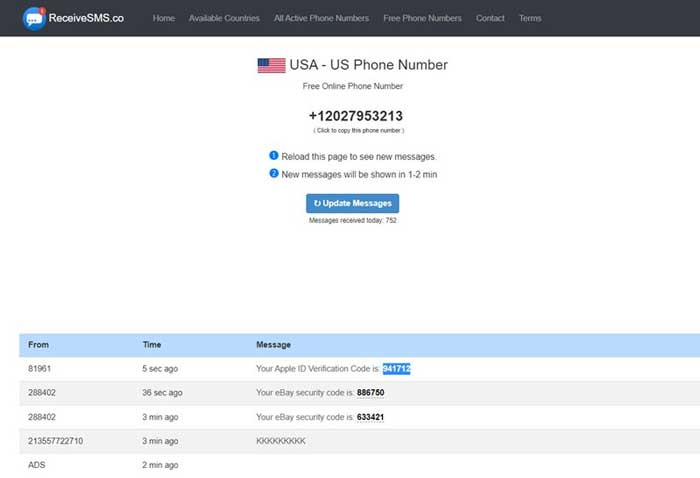This screenshot has width=700, height=478.
Task: Select Apple ID verification code 941712
Action: click(x=396, y=369)
